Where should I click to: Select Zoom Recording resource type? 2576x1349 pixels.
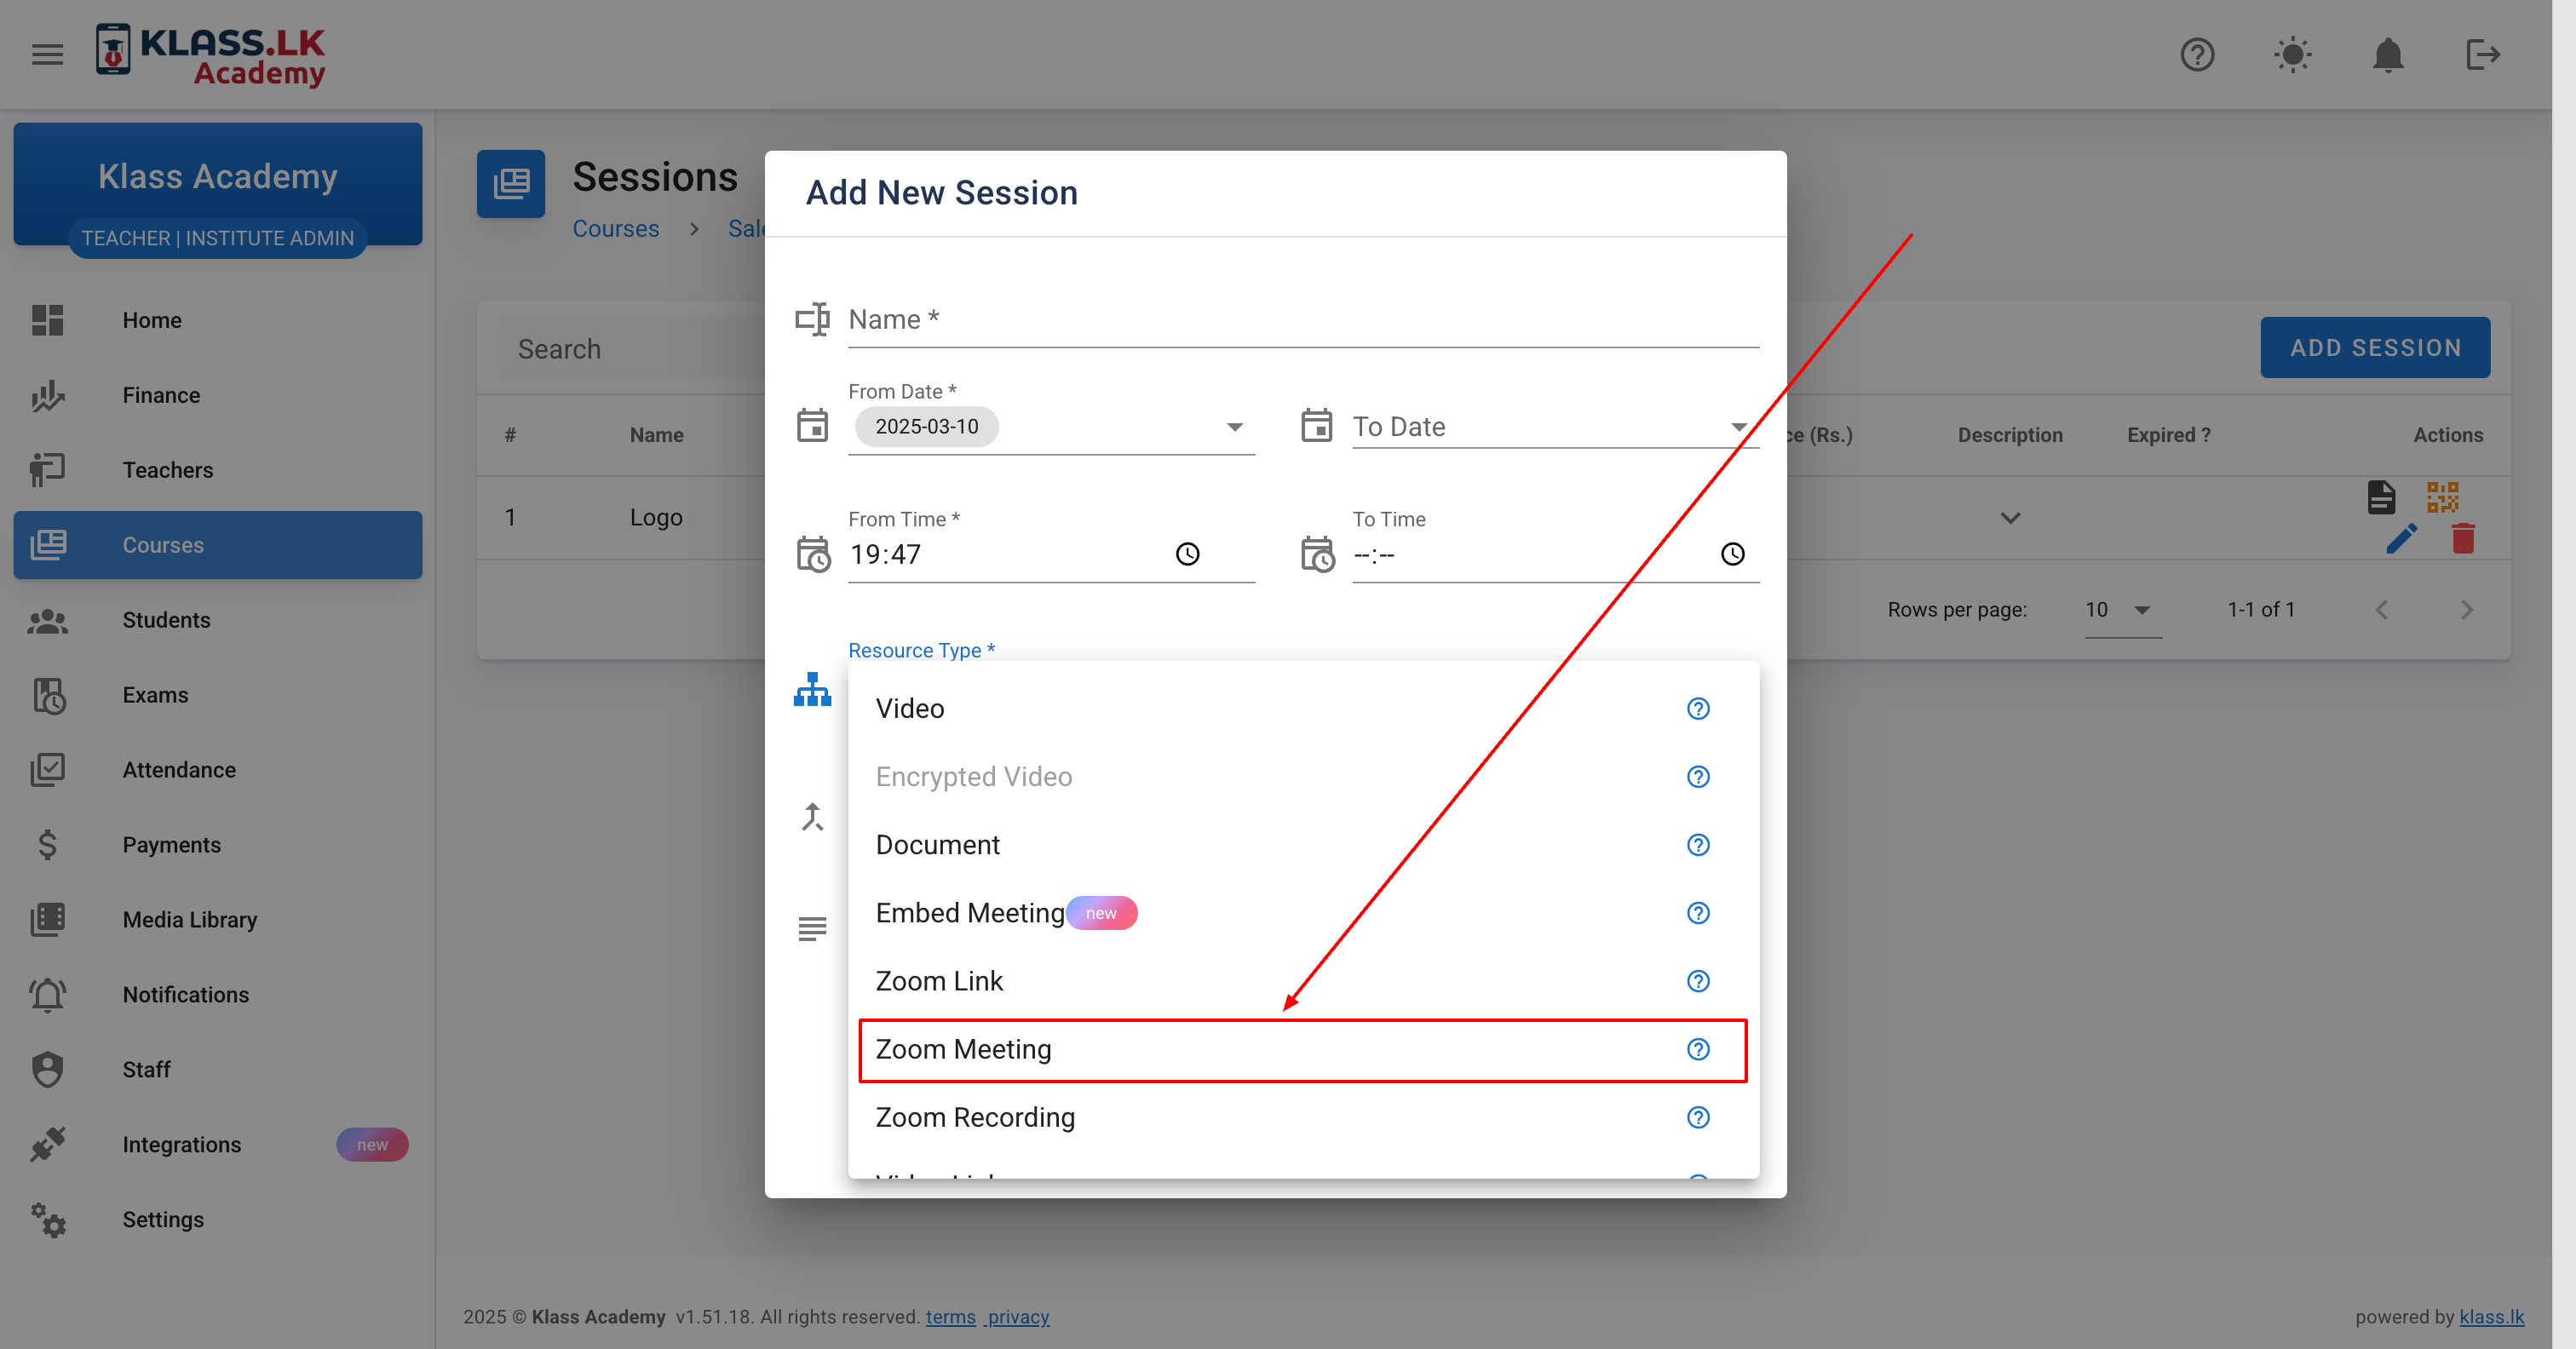click(975, 1117)
